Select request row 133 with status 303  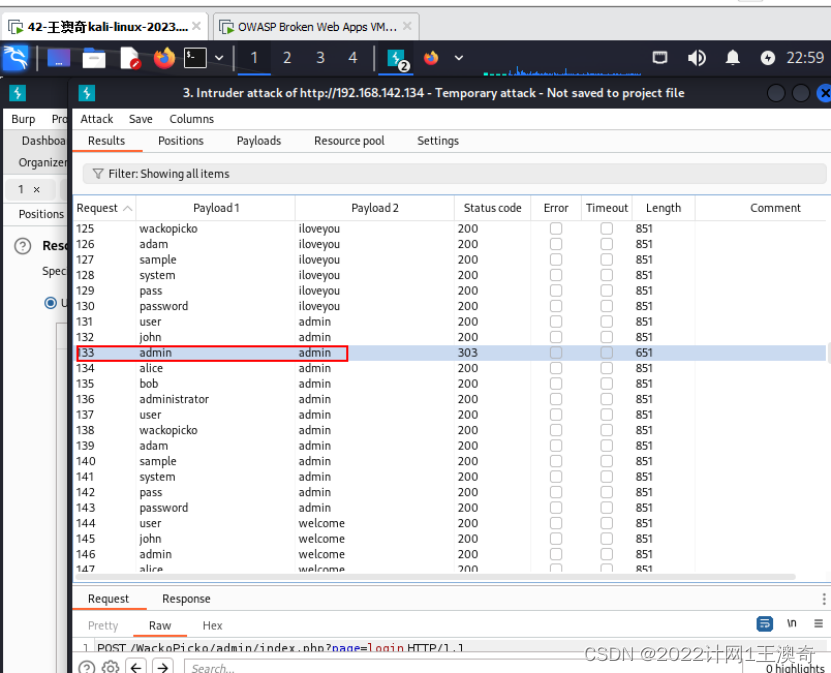pyautogui.click(x=450, y=353)
